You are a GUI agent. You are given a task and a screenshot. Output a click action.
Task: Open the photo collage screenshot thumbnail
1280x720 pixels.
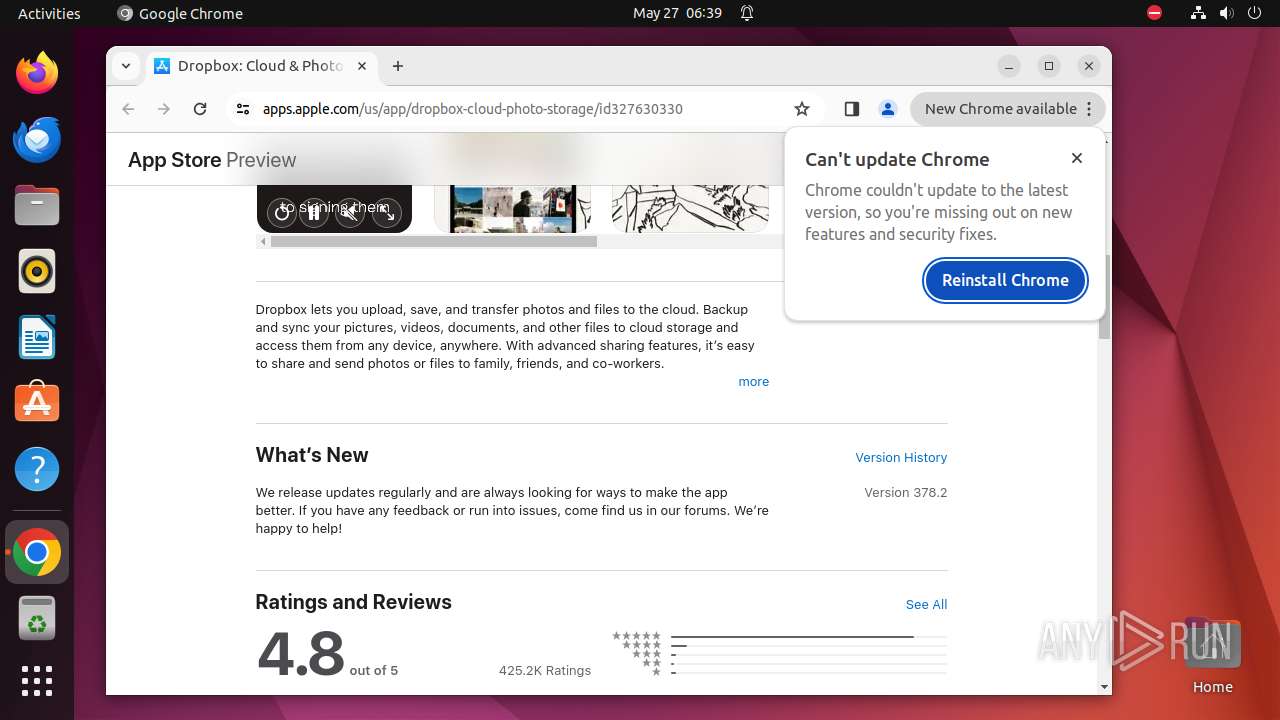512,208
